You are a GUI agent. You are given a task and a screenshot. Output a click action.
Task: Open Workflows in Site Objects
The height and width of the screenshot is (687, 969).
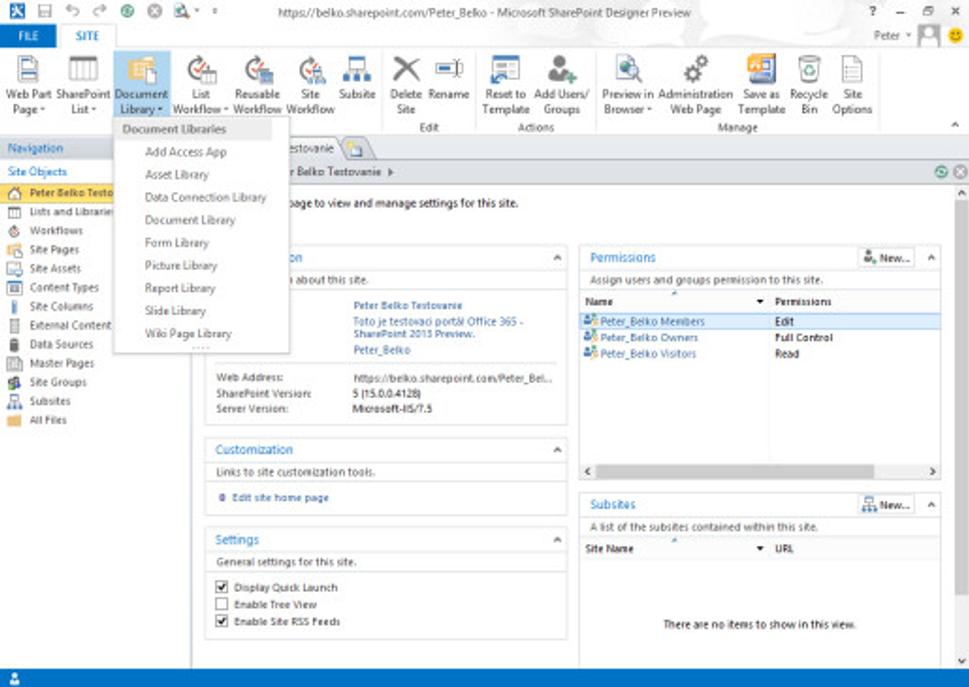[56, 230]
